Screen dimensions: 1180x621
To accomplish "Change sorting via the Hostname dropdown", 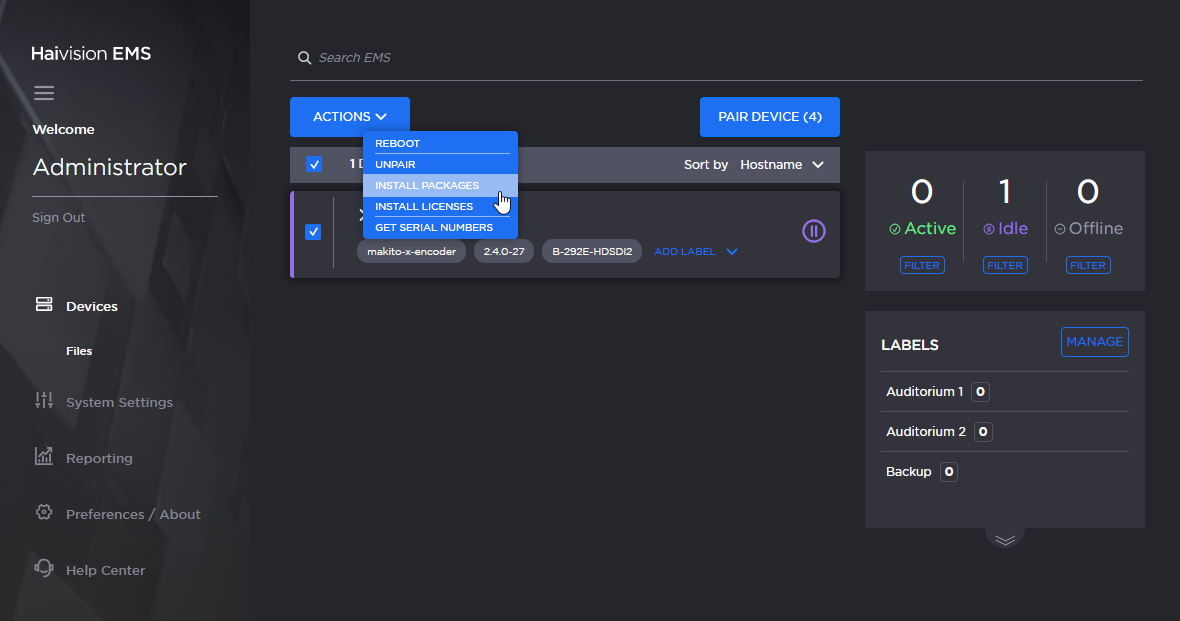I will 783,164.
